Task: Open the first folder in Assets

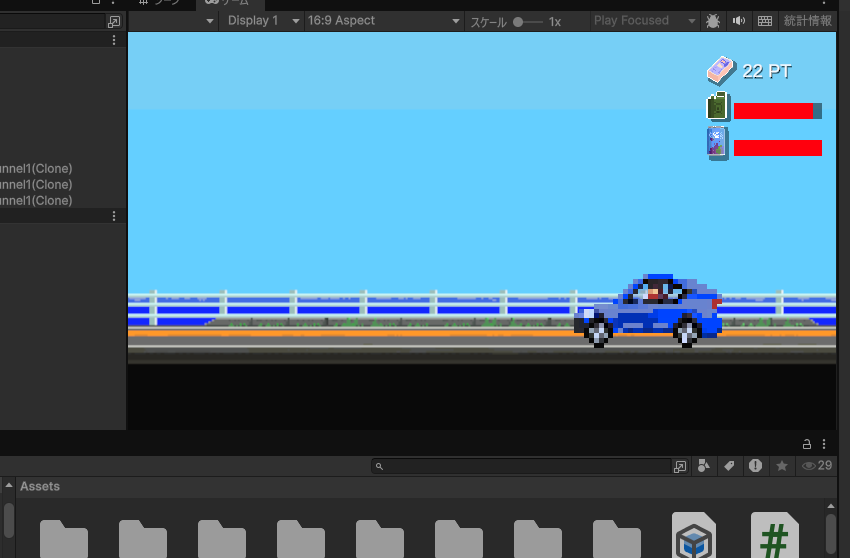Action: 64,539
